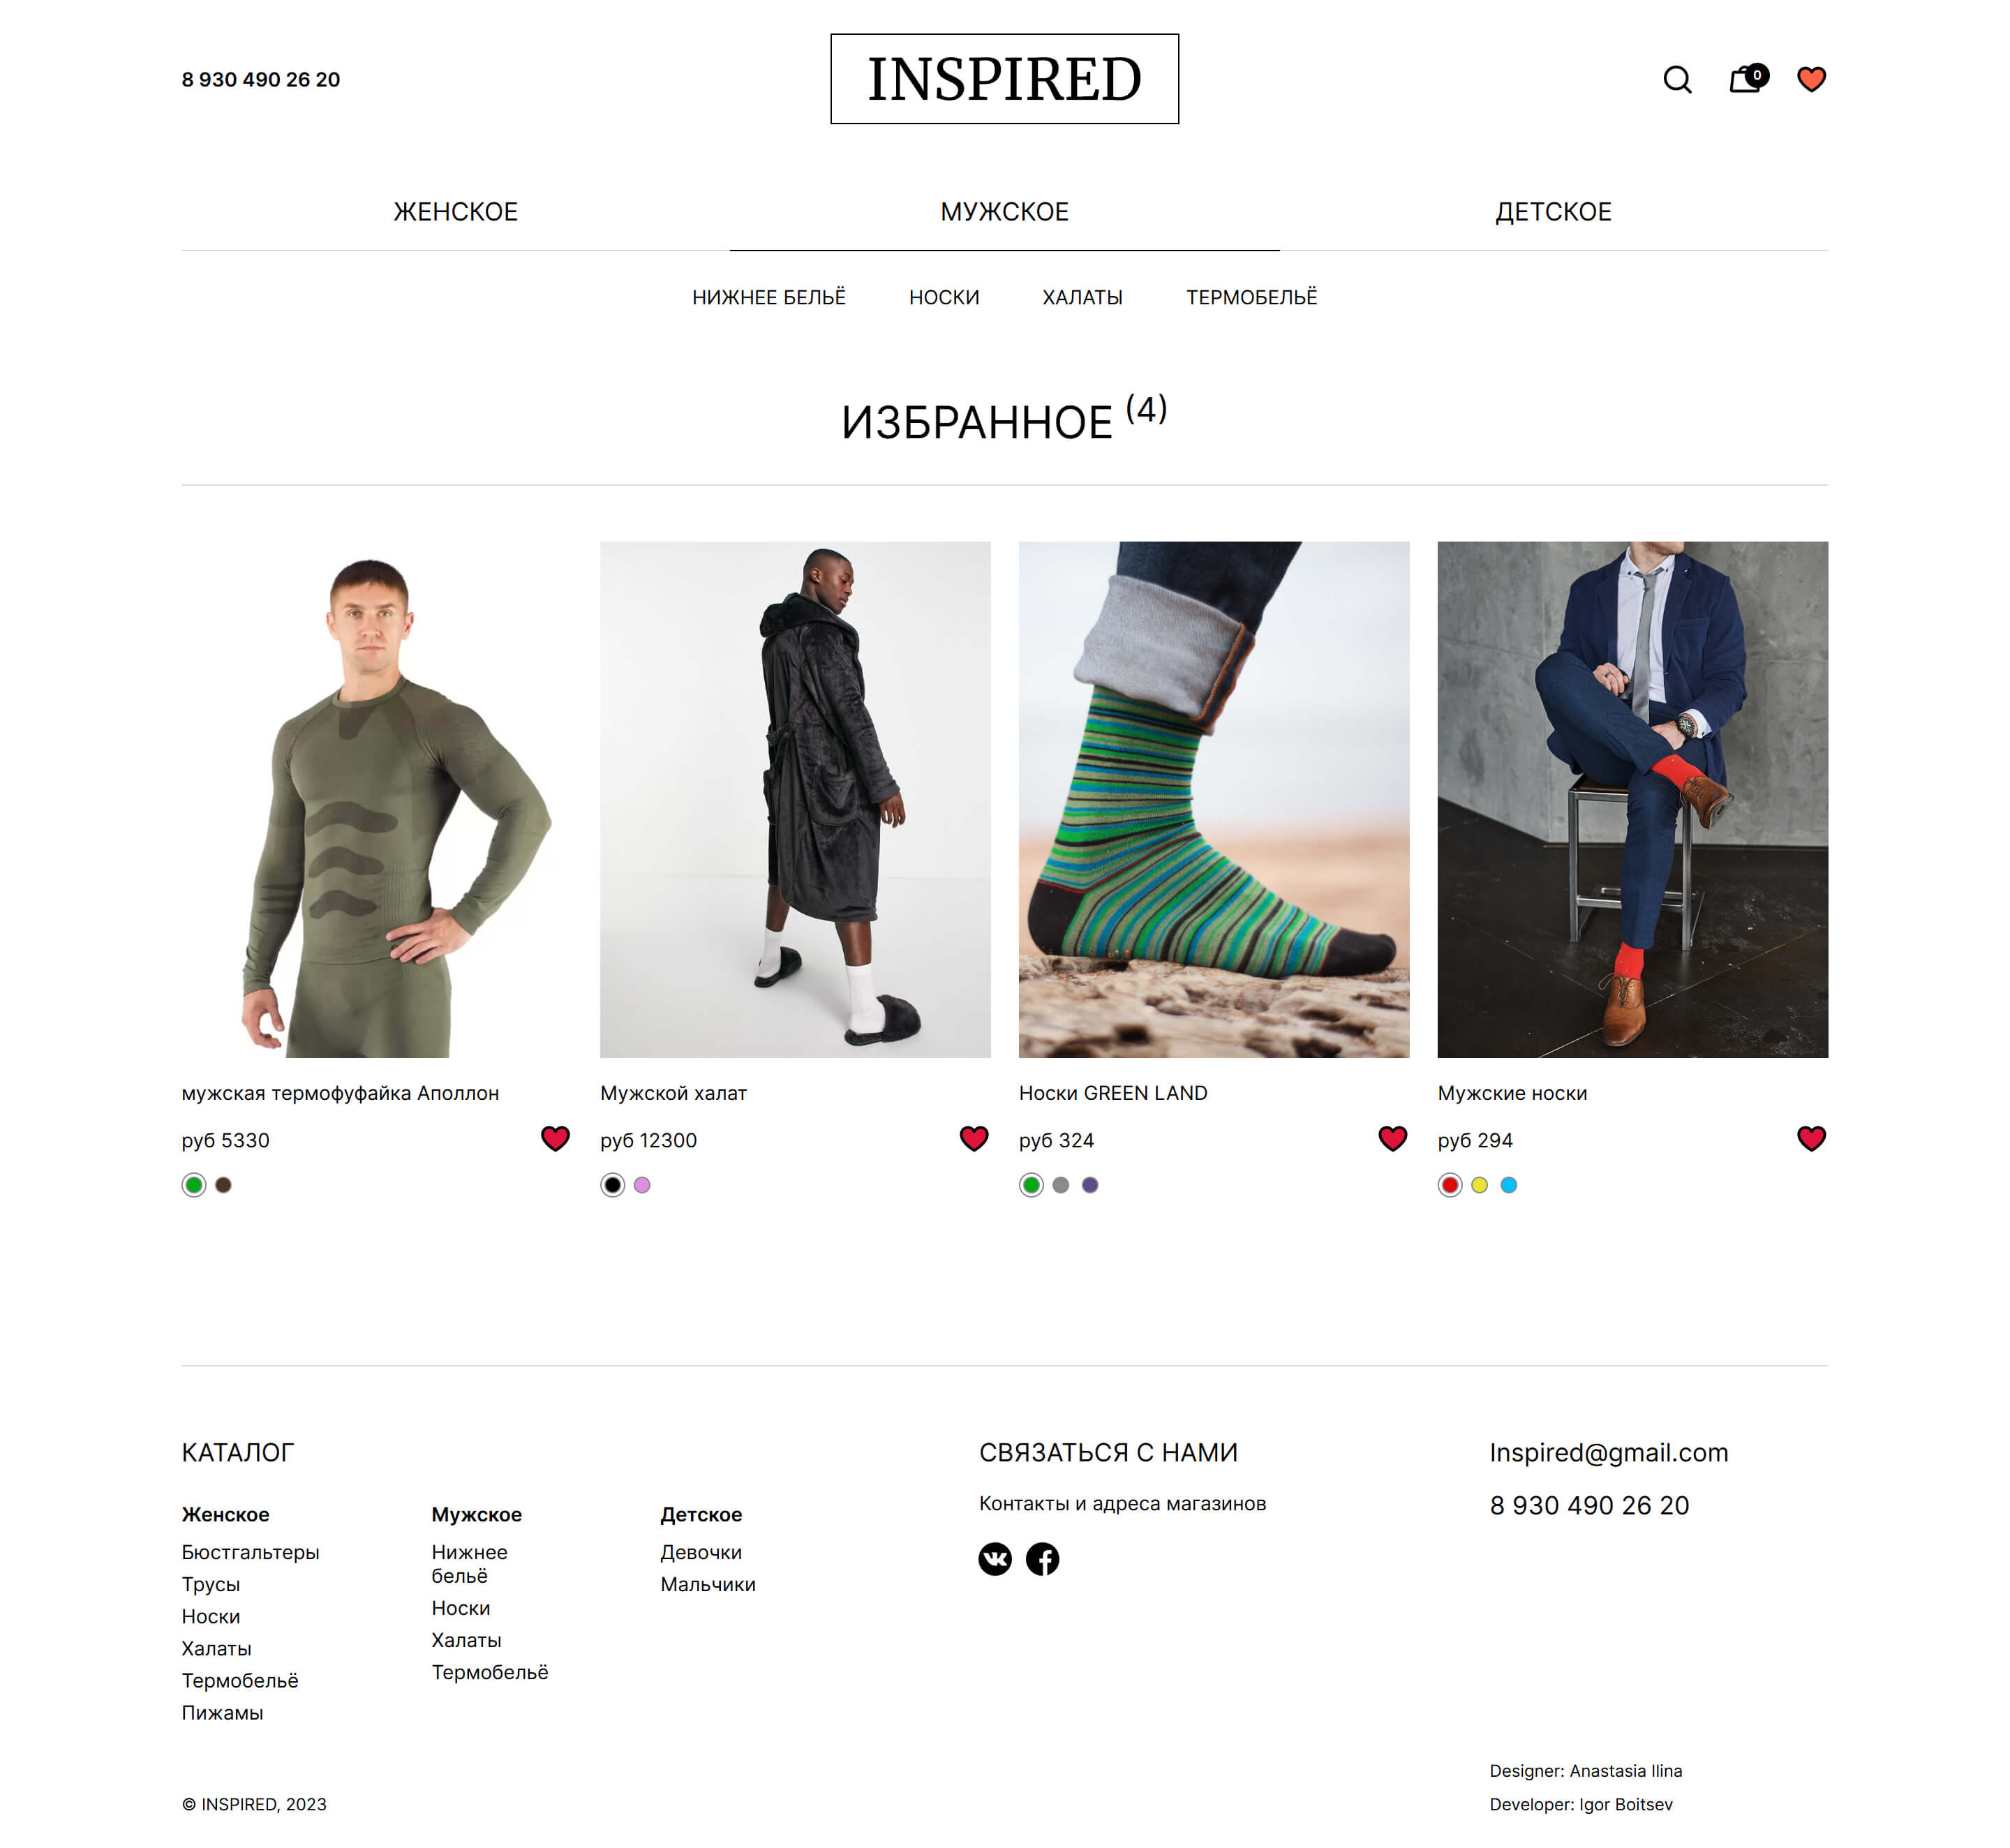Open favorites via header heart icon

[1811, 79]
